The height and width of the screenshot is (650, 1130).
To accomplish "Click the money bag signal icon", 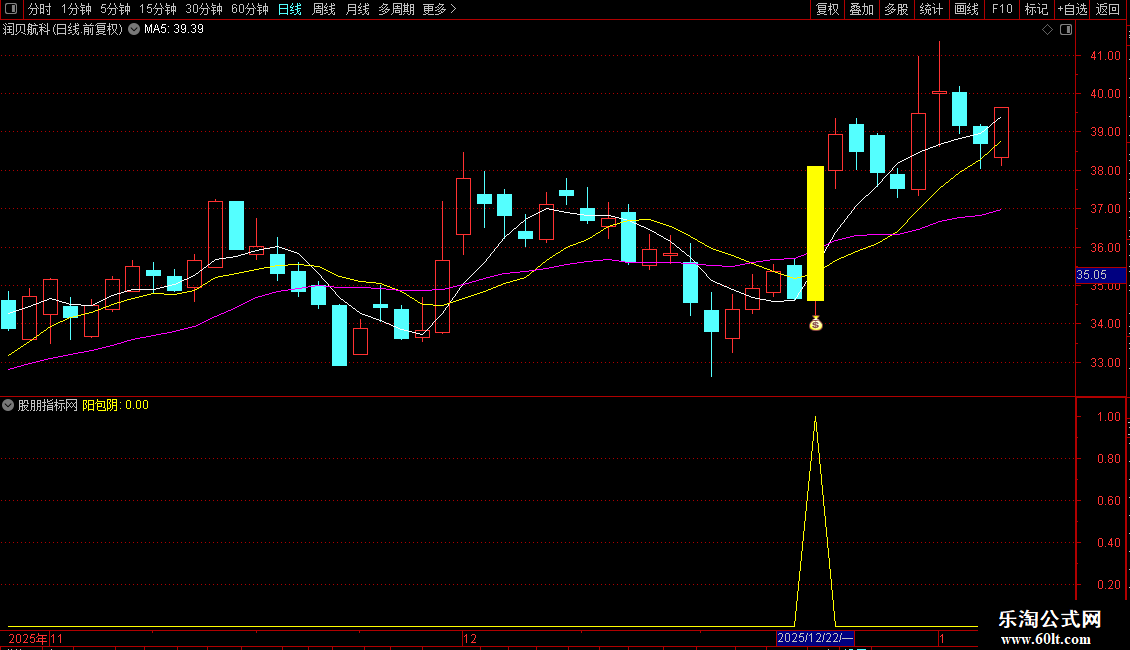I will [815, 324].
